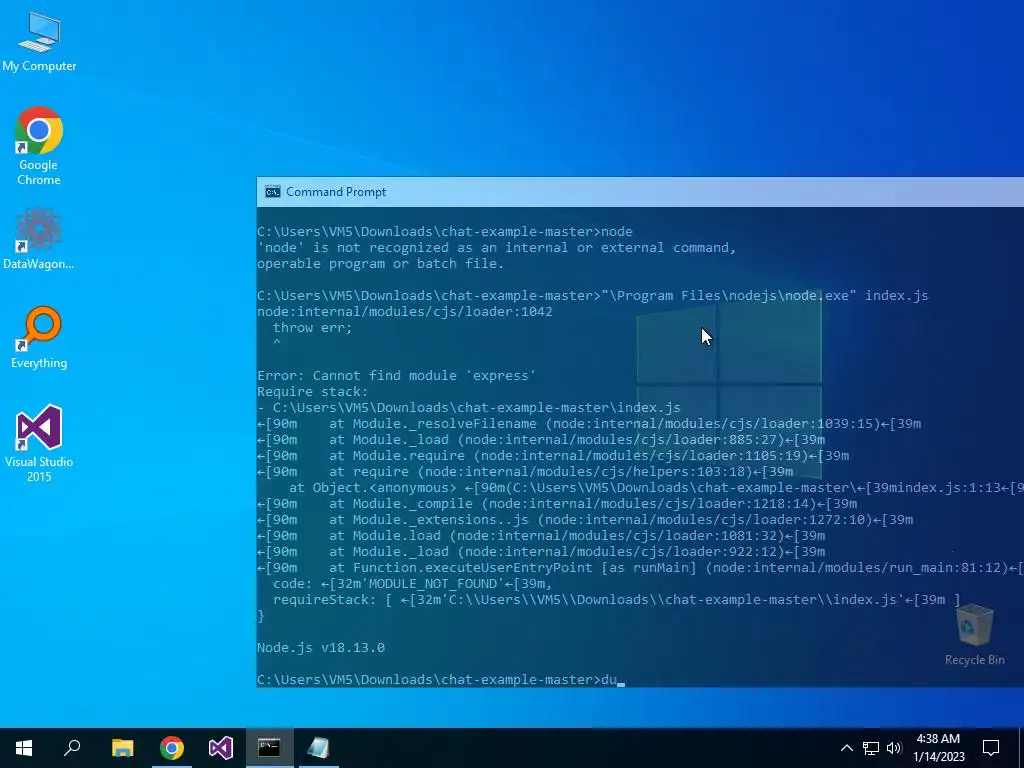Select the Google Chrome desktop shortcut
Viewport: 1024px width, 768px height.
click(39, 146)
